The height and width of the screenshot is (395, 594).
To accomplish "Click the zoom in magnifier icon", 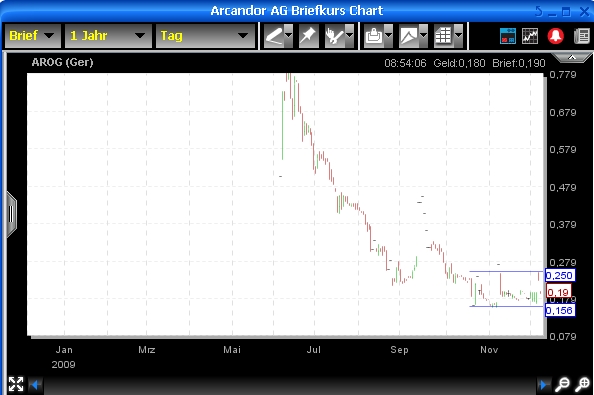I will (x=582, y=384).
